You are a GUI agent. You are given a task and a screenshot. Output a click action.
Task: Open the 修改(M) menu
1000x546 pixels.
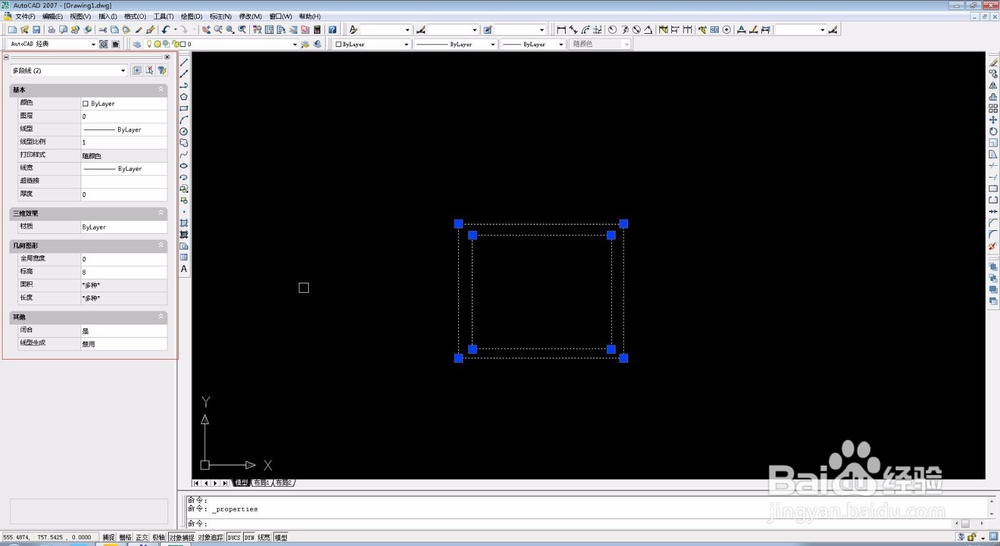pyautogui.click(x=251, y=16)
